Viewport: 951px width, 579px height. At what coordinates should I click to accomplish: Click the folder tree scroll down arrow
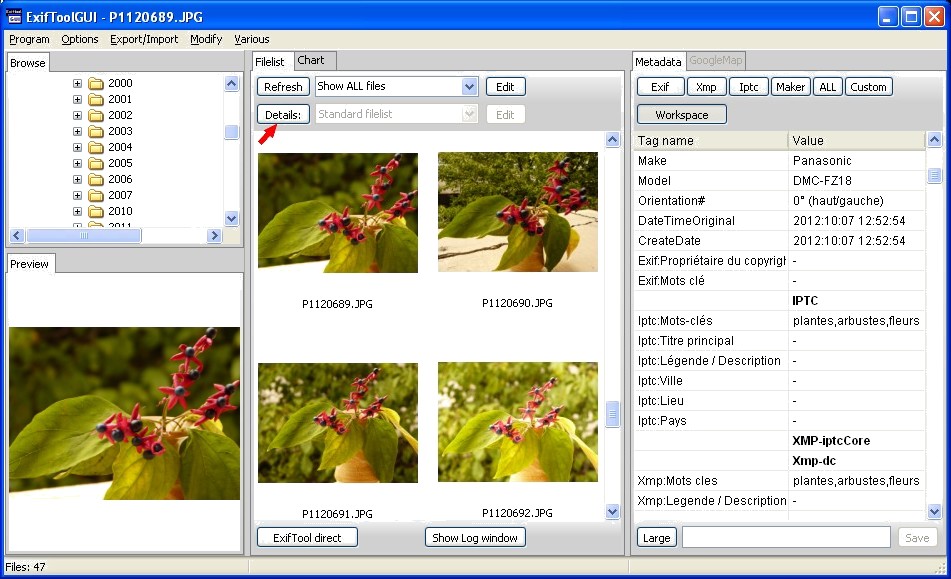pos(232,218)
